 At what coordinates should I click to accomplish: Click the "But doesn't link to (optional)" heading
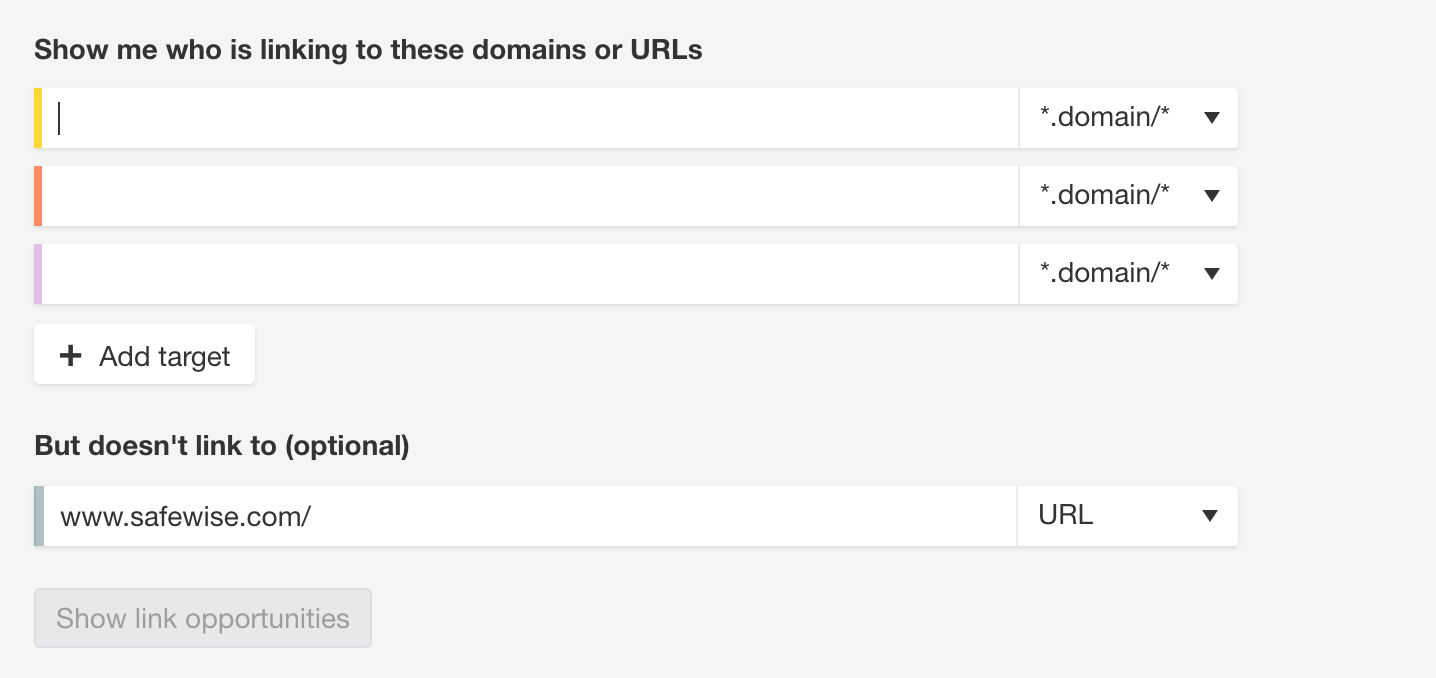pyautogui.click(x=222, y=446)
